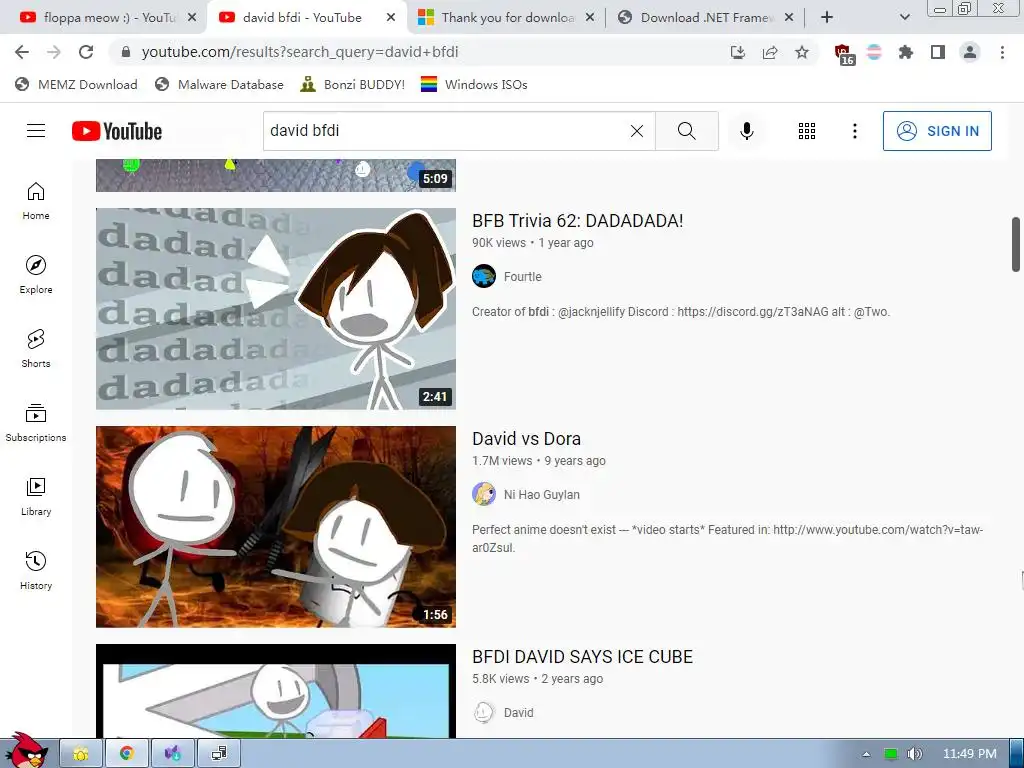Open the yellow folder taskbar icon
1024x768 pixels.
(x=81, y=753)
